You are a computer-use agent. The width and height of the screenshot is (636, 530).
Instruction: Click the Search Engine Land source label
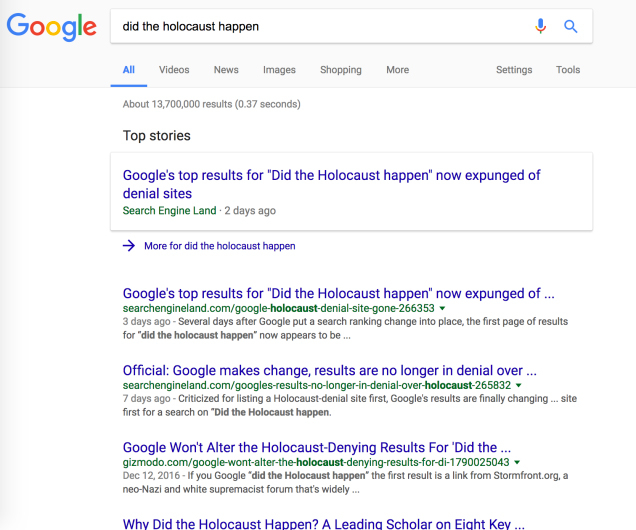click(x=170, y=210)
